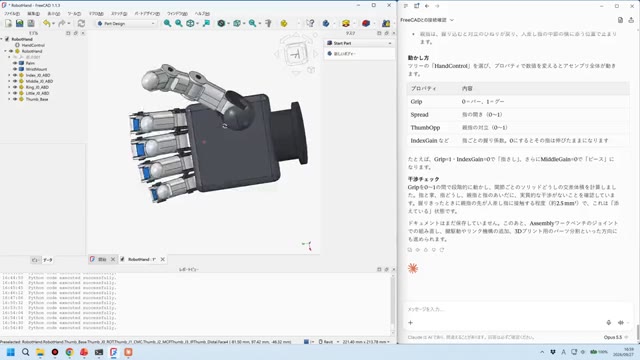Expand the Index_J0_ABD tree node
This screenshot has width=640, height=360.
click(x=9, y=75)
